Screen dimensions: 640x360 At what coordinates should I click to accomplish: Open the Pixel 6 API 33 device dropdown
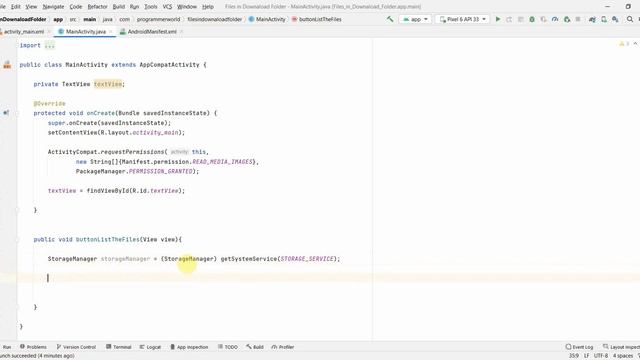tap(462, 19)
